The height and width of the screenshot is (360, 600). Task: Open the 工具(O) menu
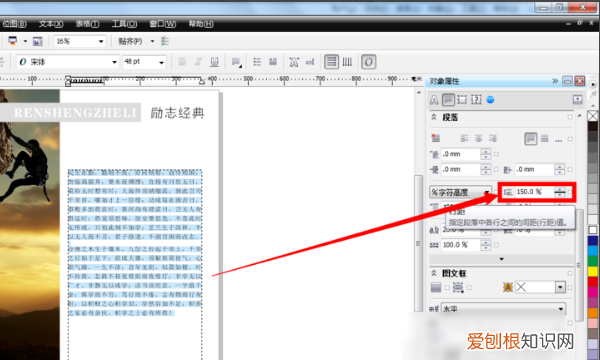[124, 24]
